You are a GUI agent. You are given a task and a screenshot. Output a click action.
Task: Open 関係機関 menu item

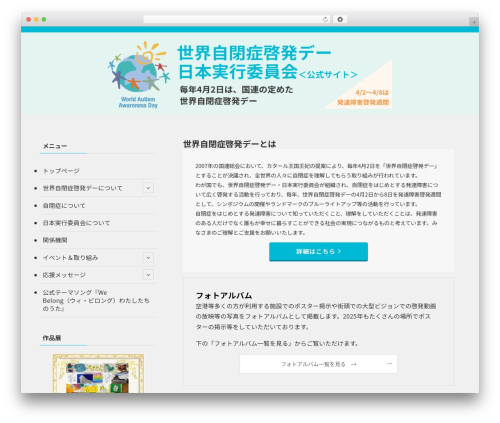coord(55,240)
